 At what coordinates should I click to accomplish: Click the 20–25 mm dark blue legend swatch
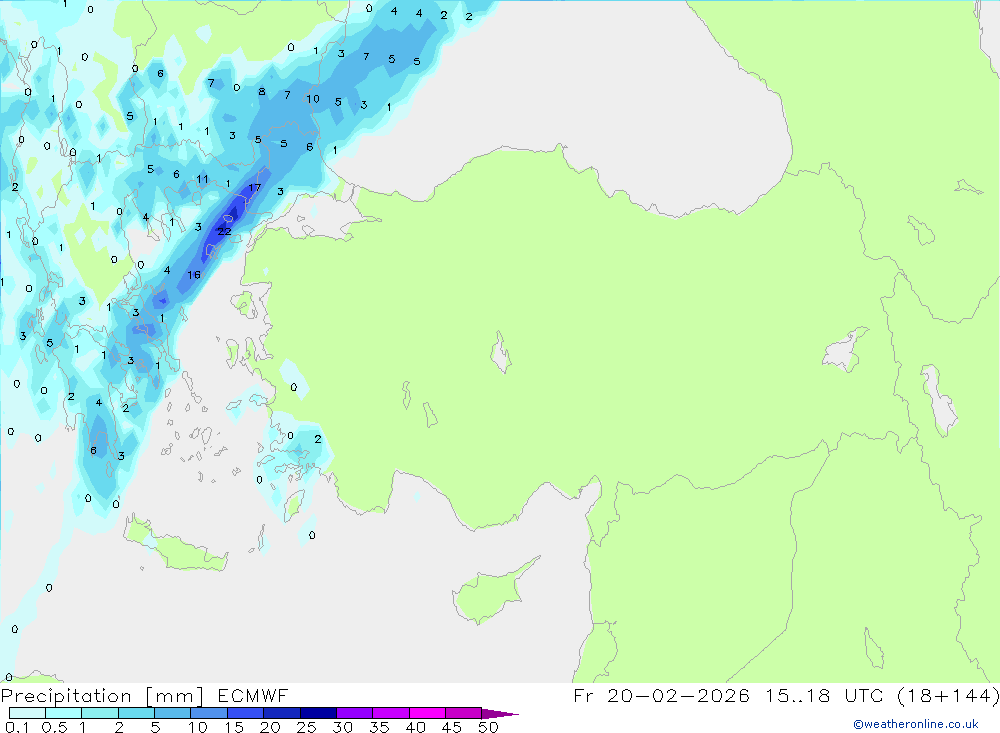282,713
